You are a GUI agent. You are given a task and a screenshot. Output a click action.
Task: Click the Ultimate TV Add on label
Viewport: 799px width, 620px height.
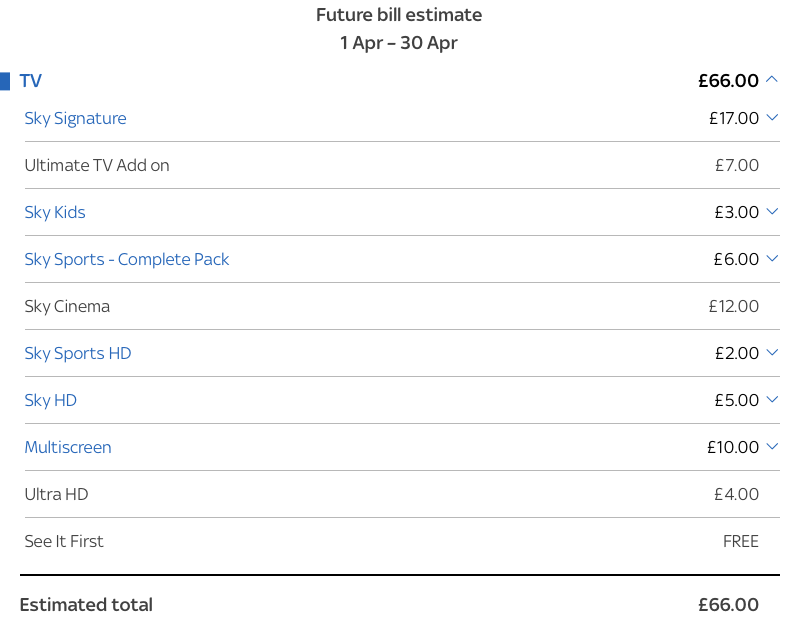pos(97,165)
